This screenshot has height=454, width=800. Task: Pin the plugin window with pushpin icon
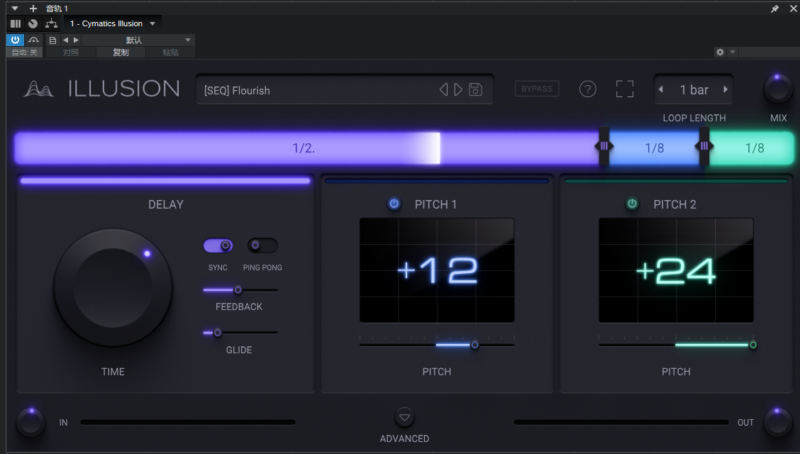coord(774,9)
